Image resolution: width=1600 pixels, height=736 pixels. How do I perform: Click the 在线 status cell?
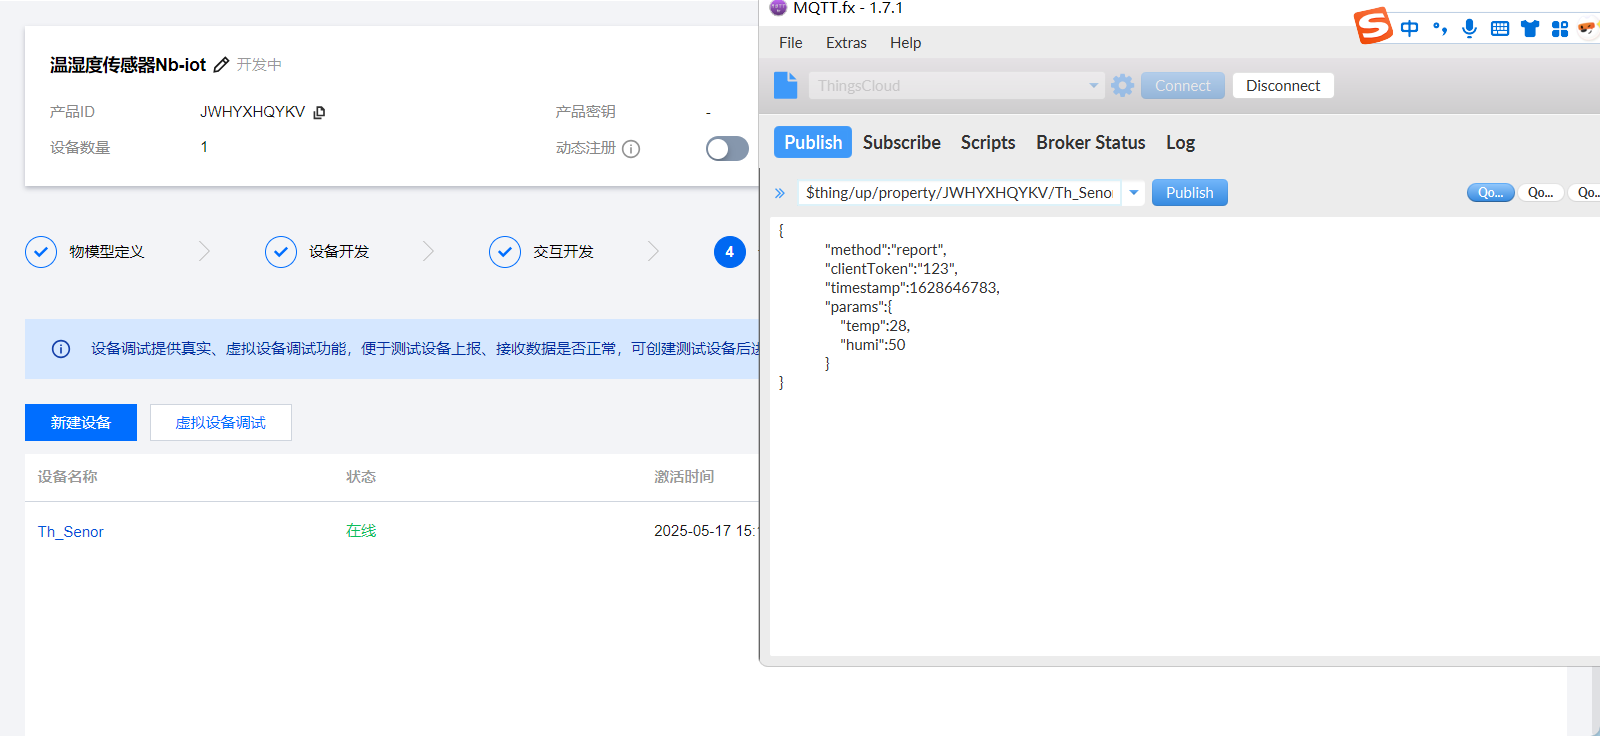(361, 531)
